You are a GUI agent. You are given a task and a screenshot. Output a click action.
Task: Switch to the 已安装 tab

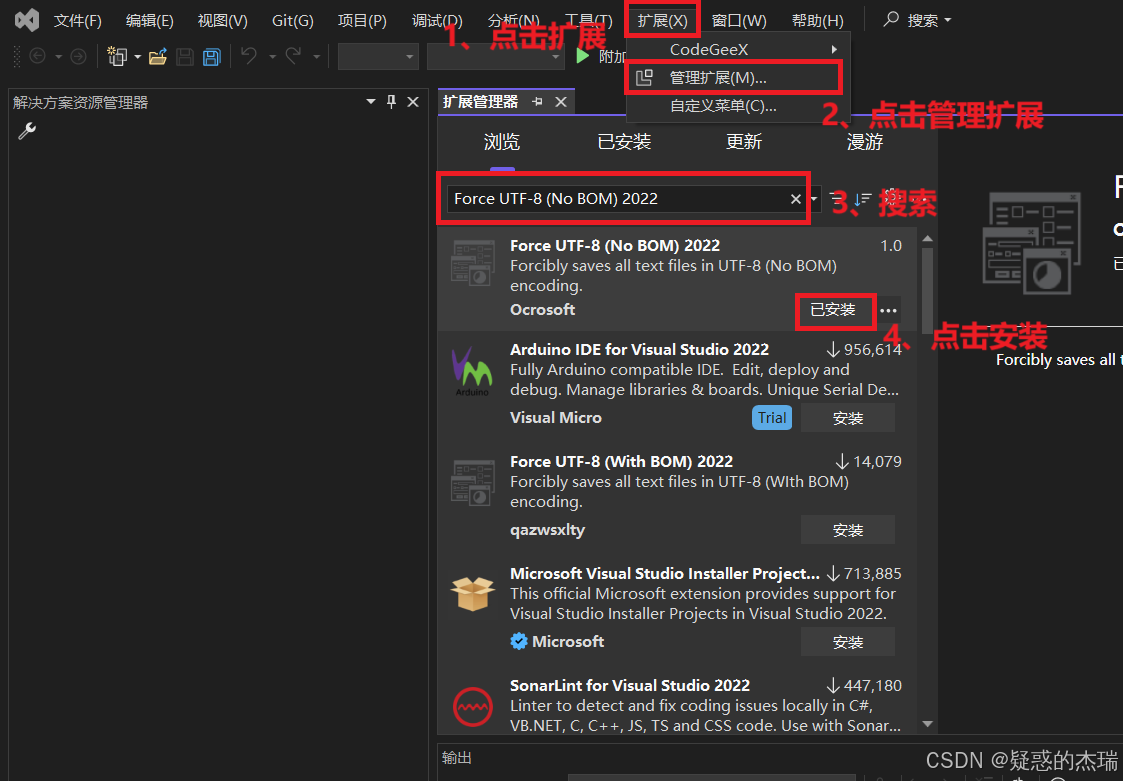[x=624, y=142]
